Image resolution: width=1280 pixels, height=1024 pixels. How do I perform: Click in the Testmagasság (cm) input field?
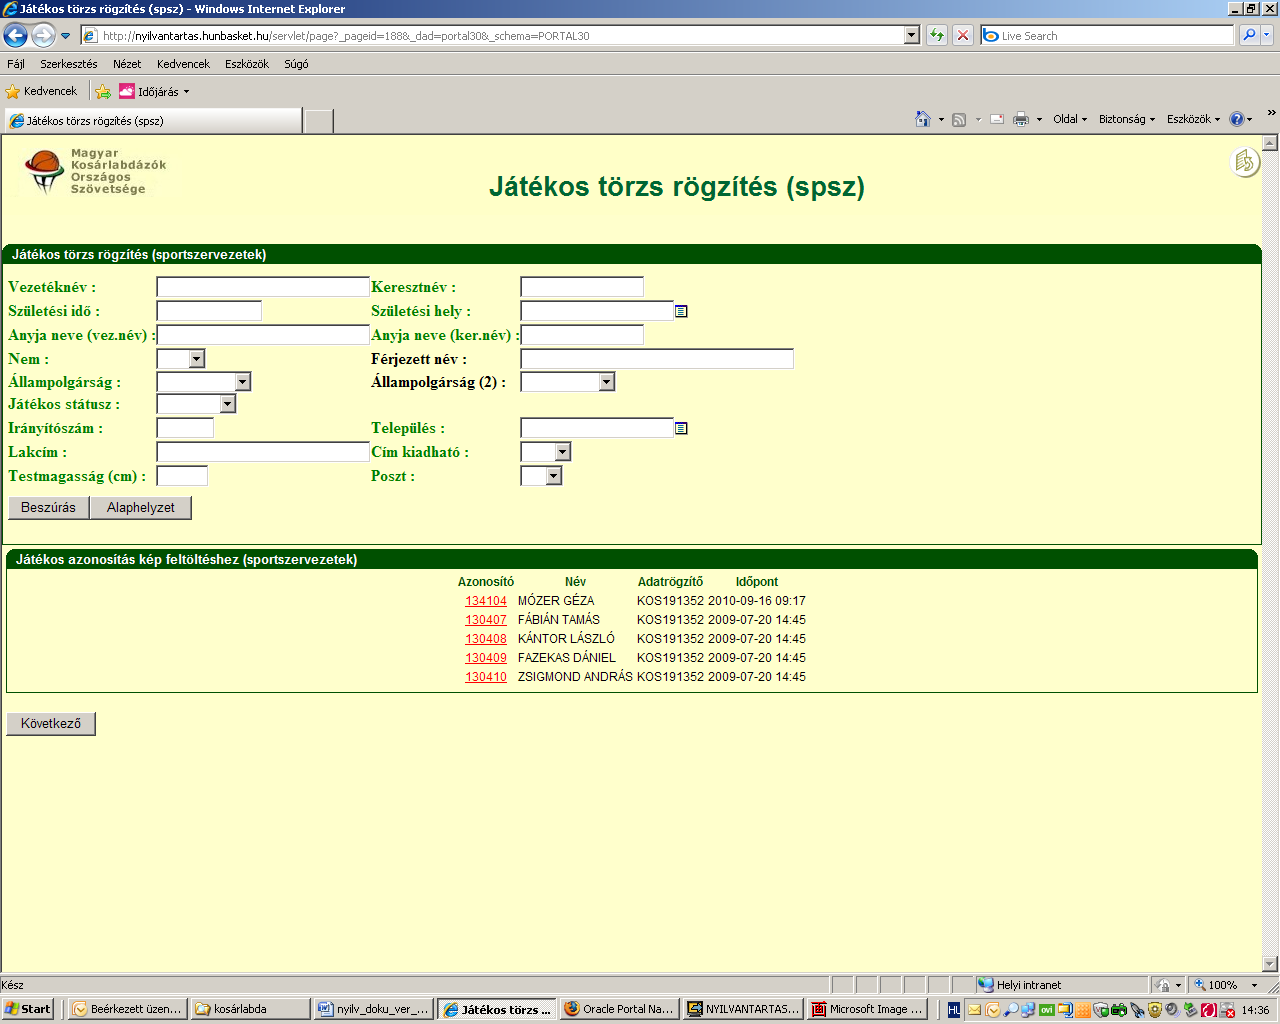coord(182,476)
